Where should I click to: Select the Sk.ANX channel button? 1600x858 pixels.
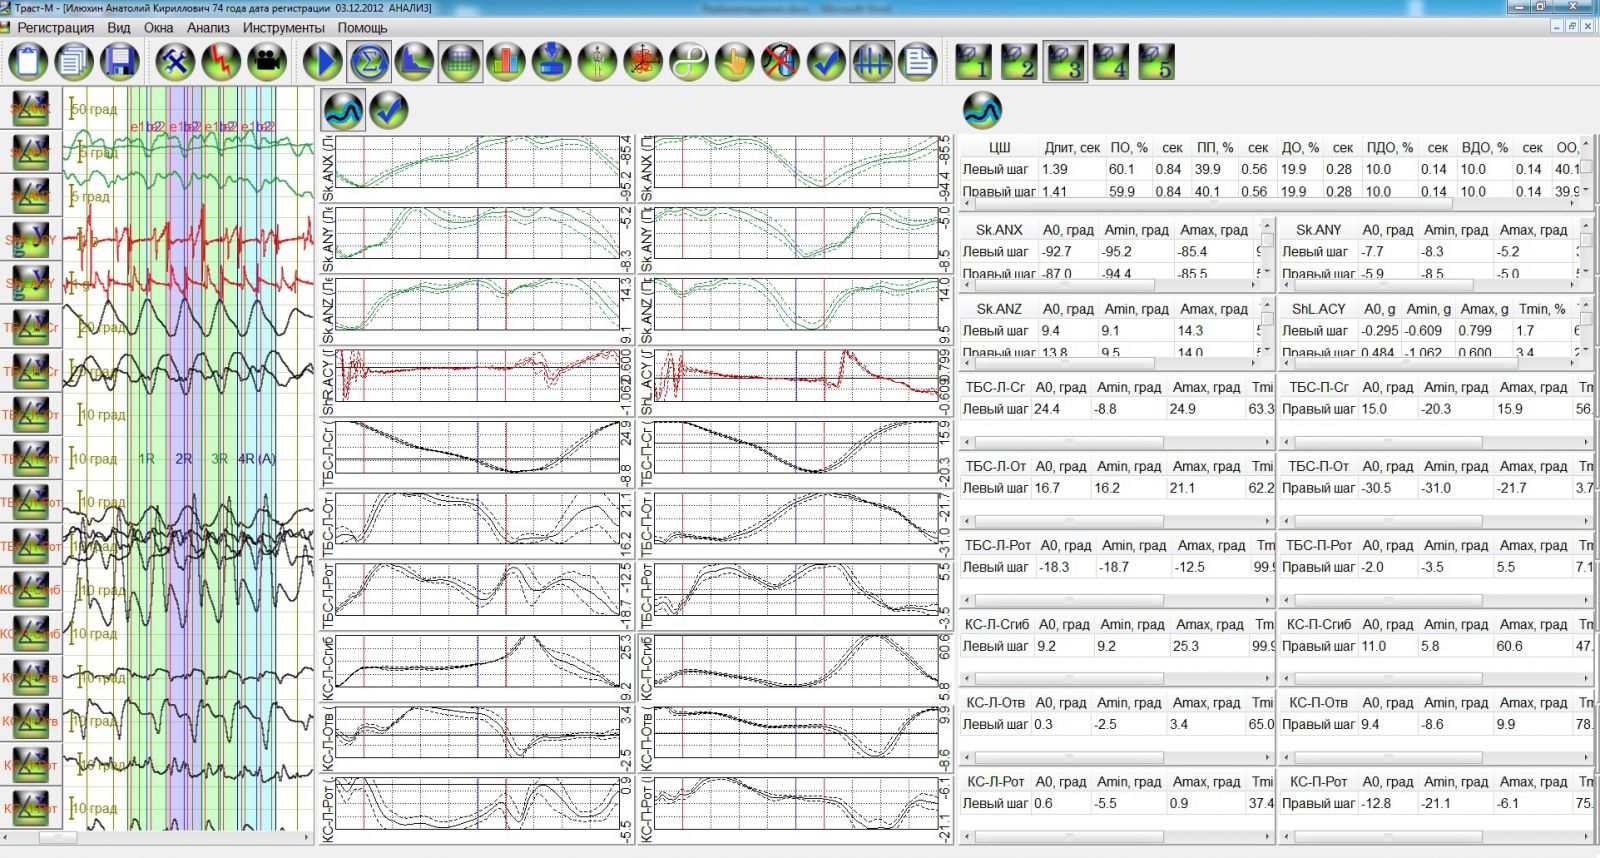30,109
